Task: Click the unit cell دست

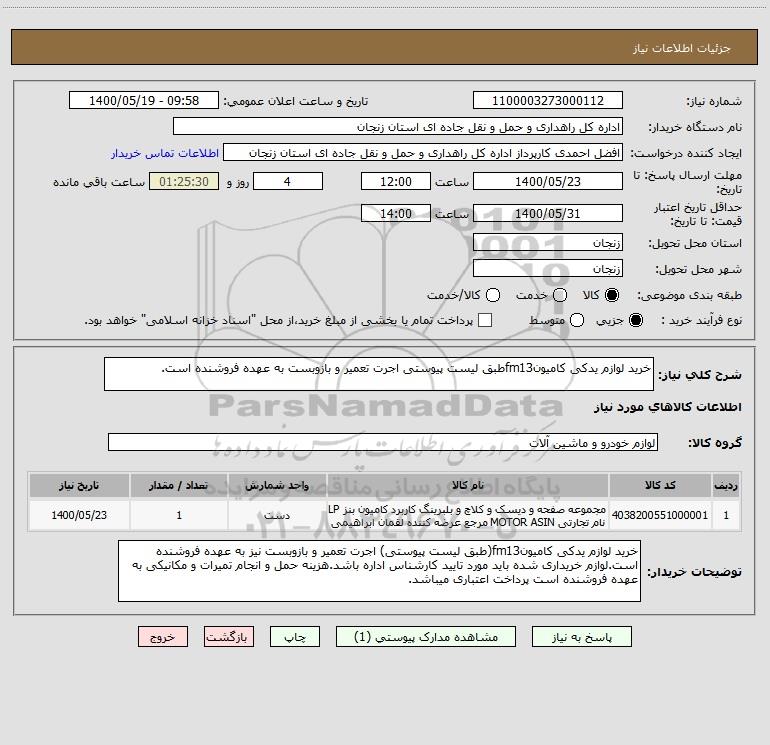Action: (277, 515)
